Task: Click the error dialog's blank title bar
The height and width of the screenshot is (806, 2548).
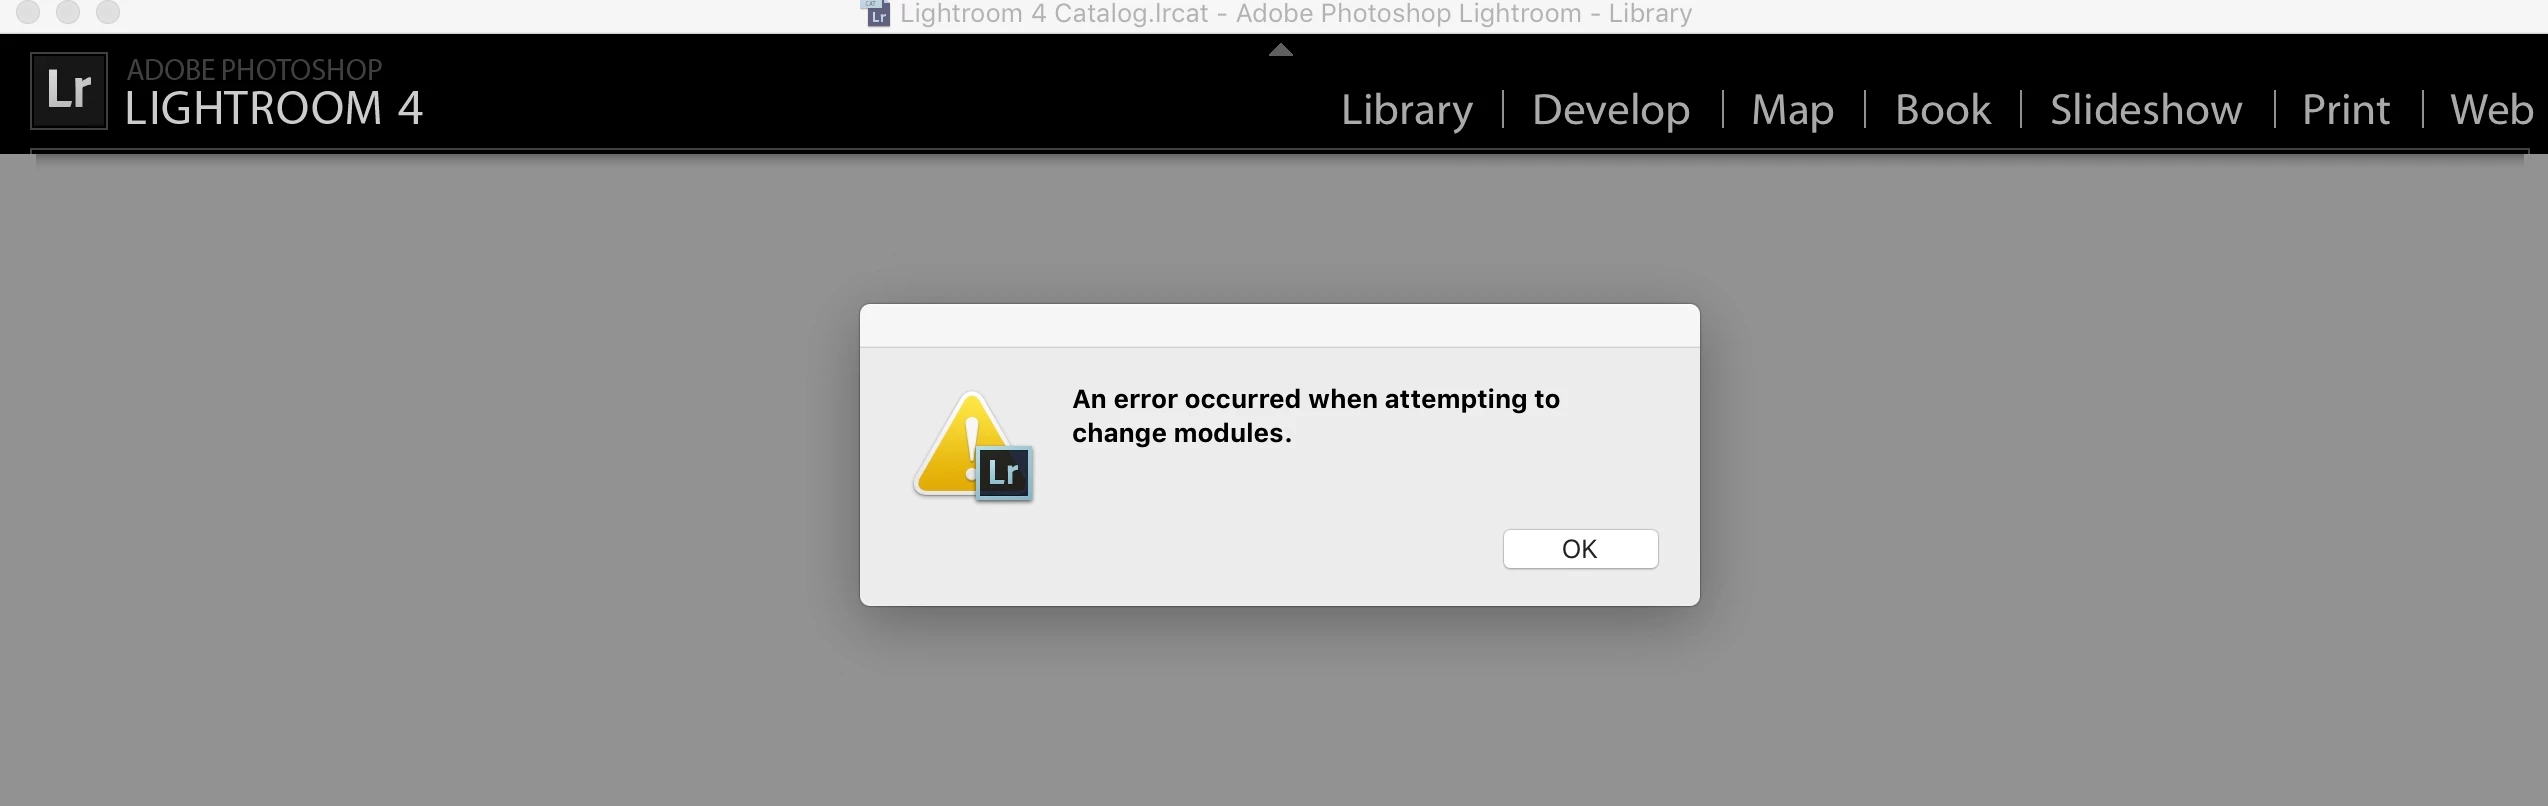Action: tap(1279, 326)
